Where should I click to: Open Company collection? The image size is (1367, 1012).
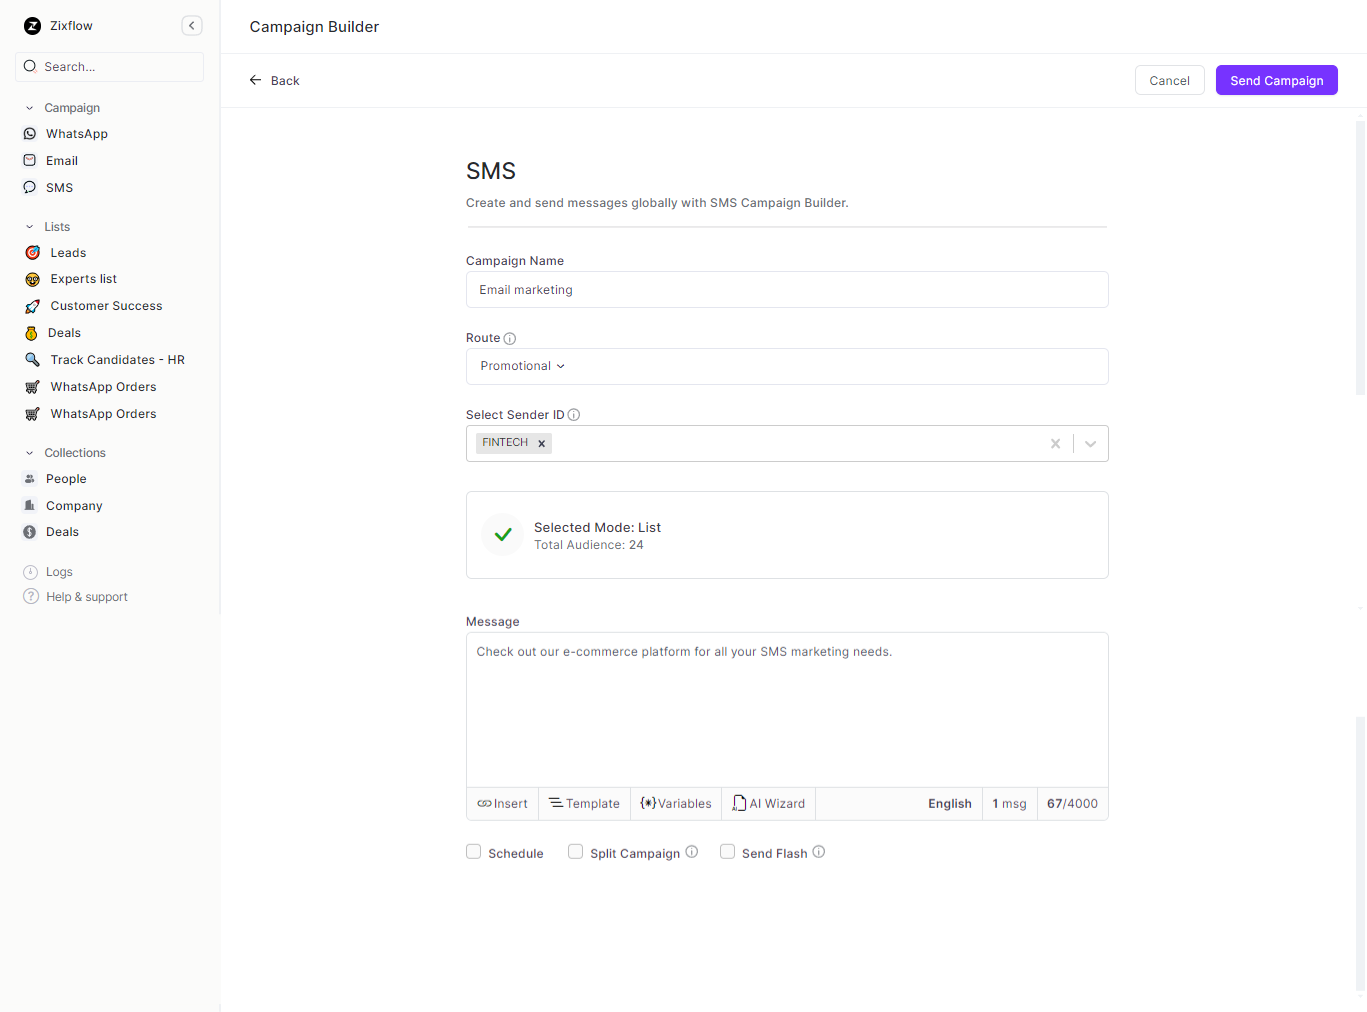pos(74,506)
